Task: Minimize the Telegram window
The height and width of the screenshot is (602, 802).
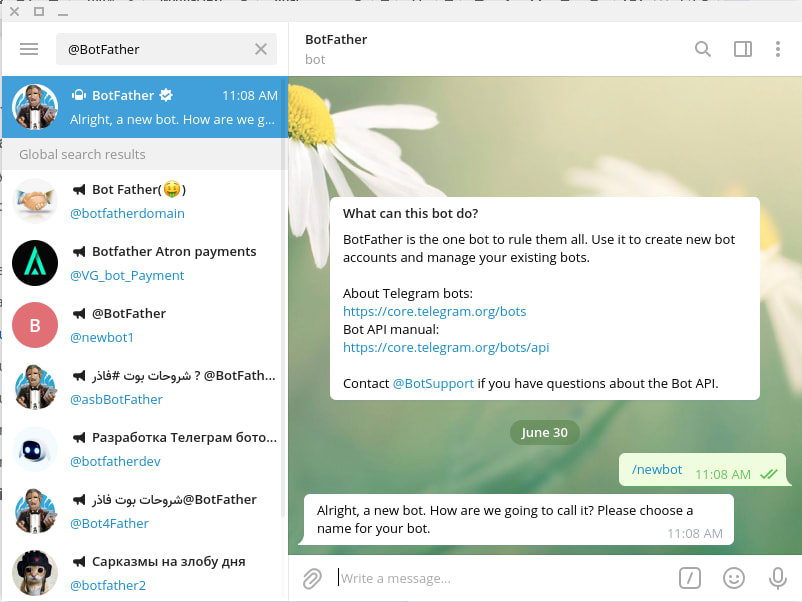Action: [63, 12]
